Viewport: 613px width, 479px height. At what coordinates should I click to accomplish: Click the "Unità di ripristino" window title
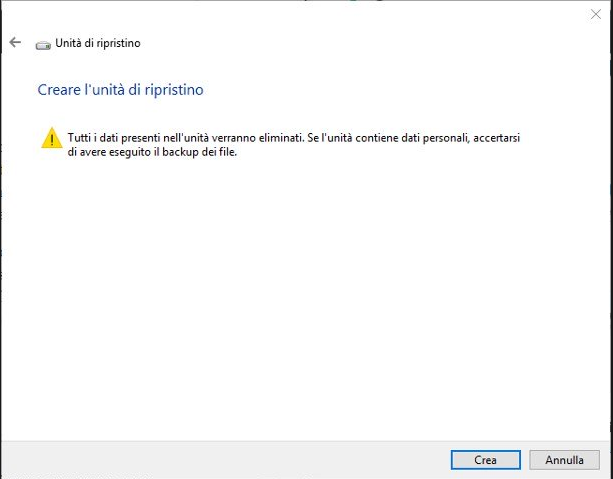pos(98,44)
